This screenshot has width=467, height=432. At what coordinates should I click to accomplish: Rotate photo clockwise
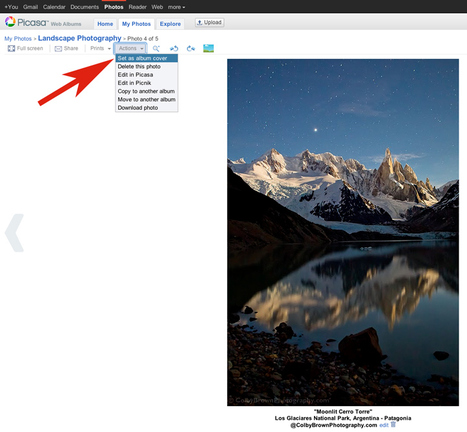tap(191, 49)
